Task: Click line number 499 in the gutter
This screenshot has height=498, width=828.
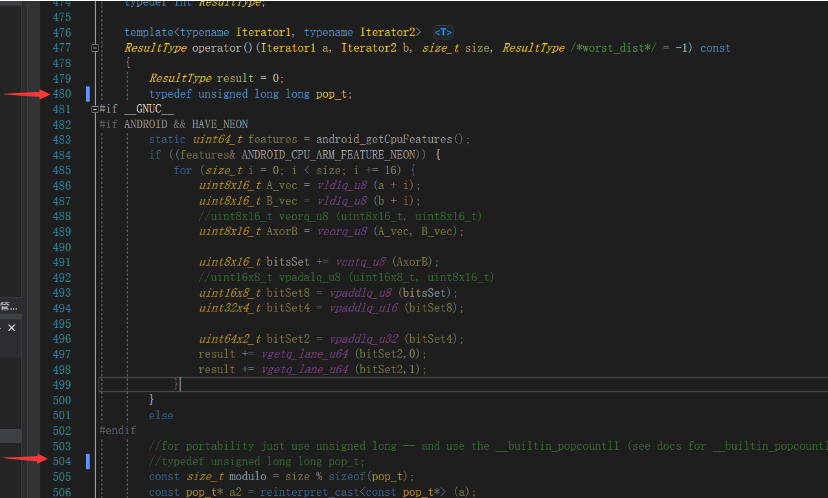Action: coord(62,385)
